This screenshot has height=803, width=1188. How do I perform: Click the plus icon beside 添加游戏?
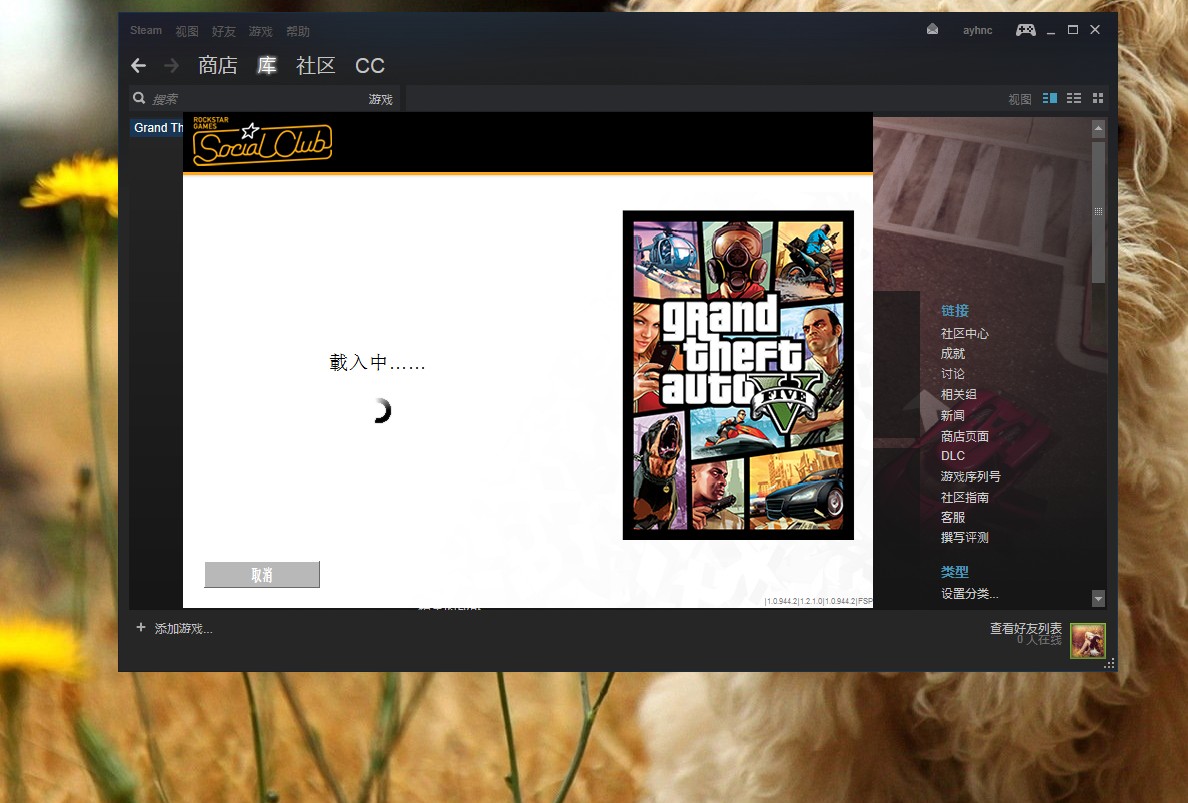(141, 628)
